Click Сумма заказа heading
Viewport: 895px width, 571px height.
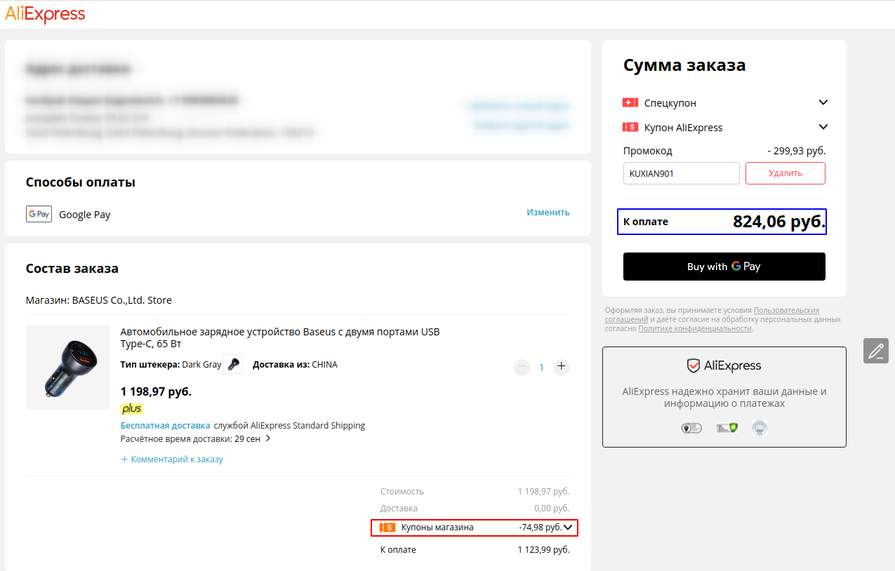pos(684,65)
